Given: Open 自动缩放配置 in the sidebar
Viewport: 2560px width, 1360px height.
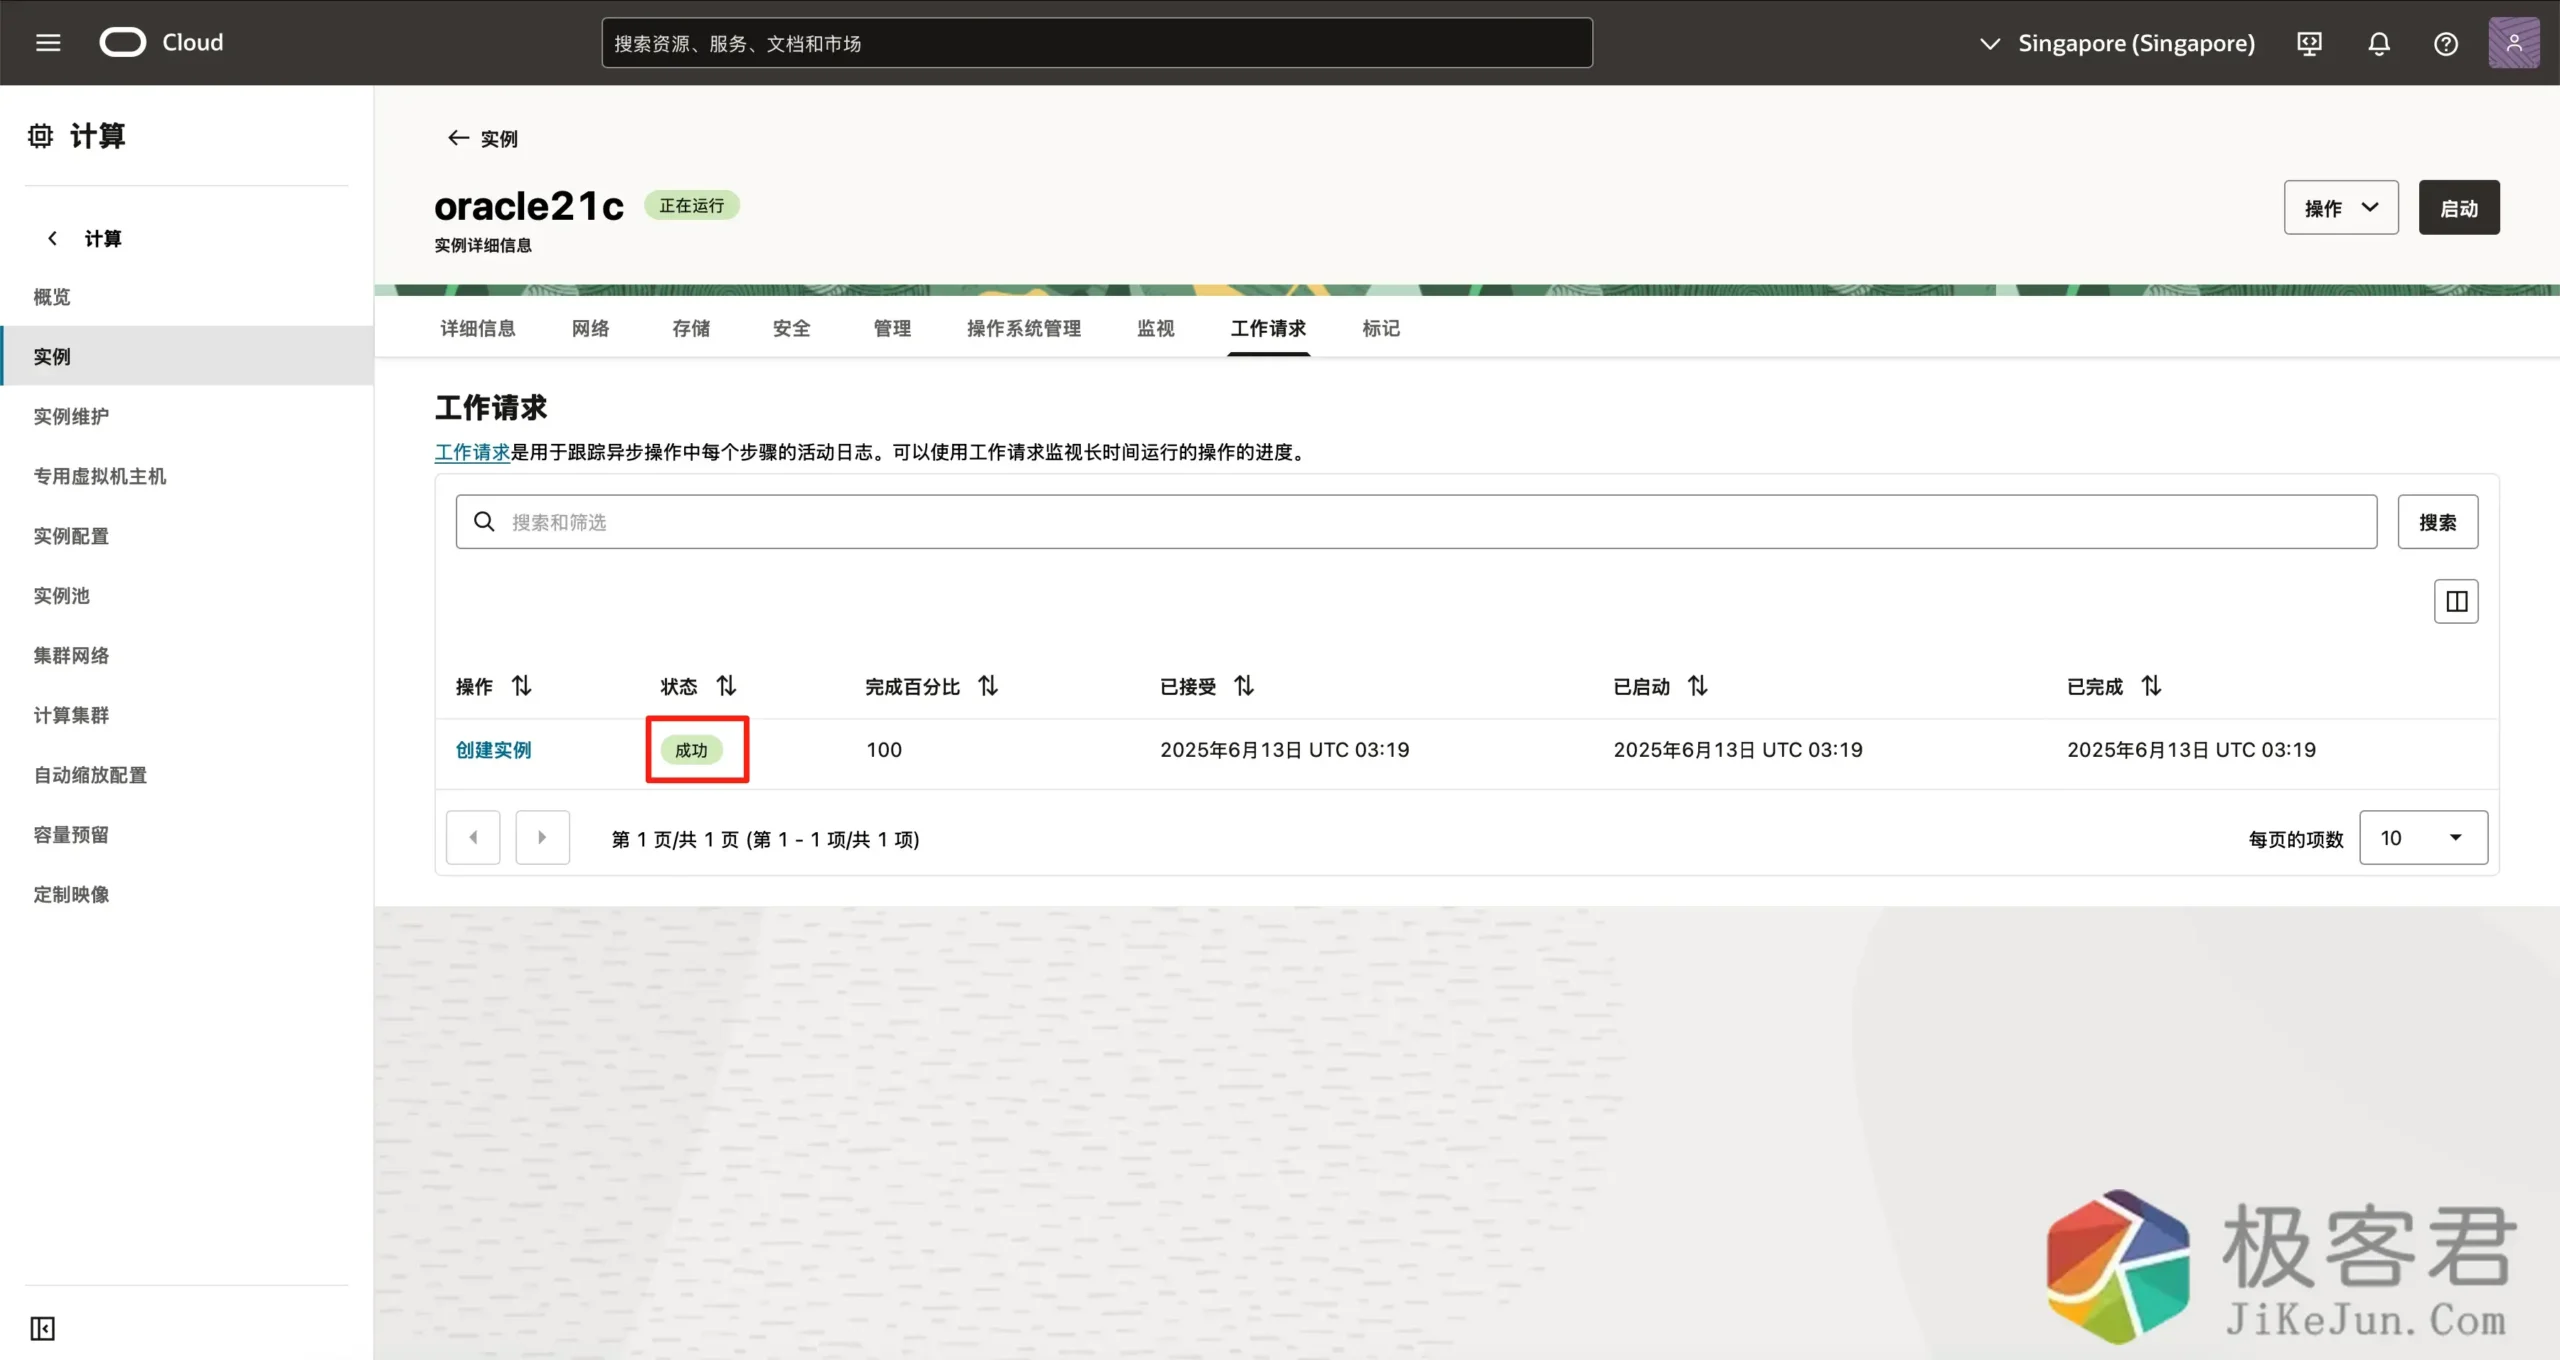Looking at the screenshot, I should click(x=187, y=775).
